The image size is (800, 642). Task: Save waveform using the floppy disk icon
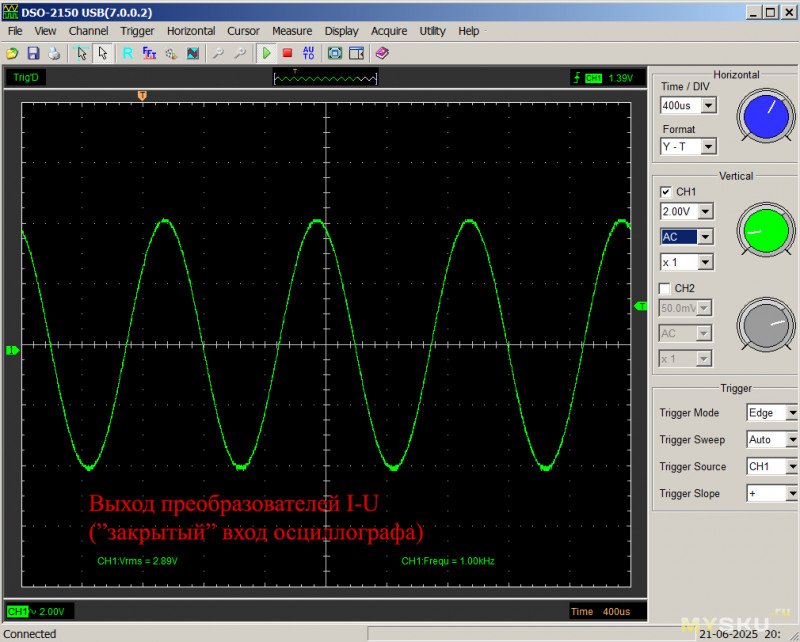pyautogui.click(x=33, y=53)
